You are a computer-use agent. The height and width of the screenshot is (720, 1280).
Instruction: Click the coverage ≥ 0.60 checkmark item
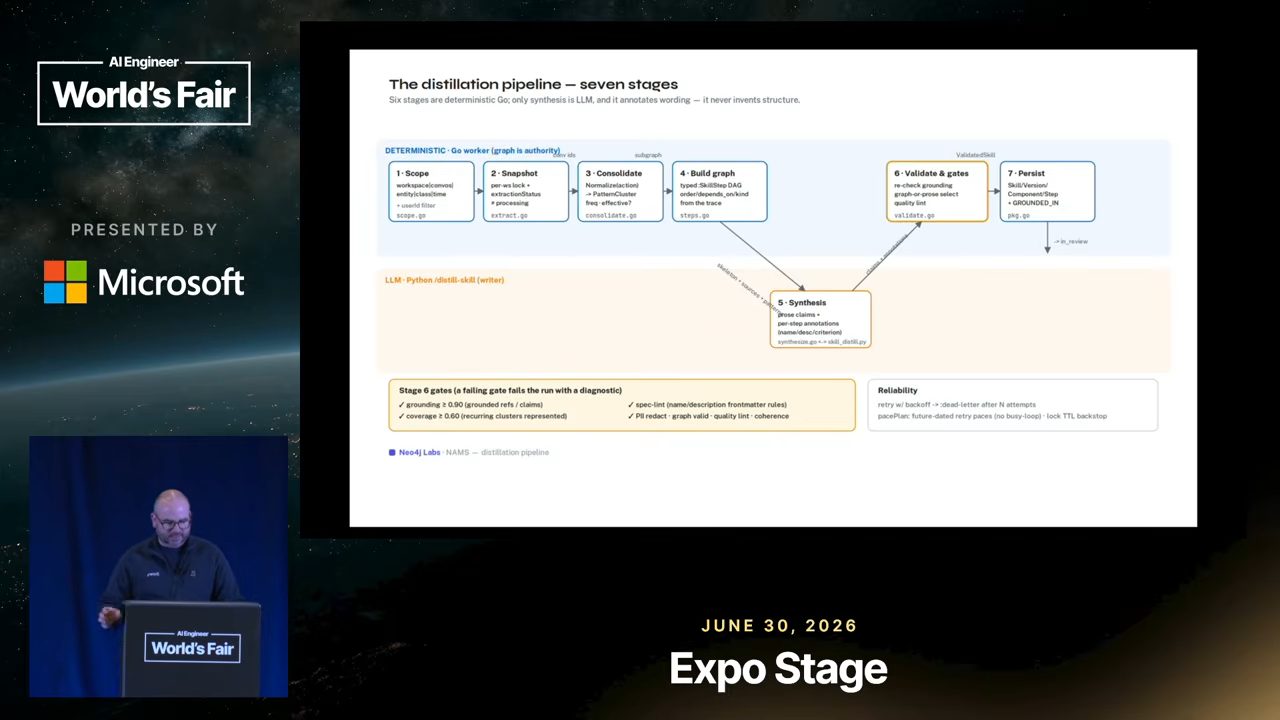(x=482, y=416)
